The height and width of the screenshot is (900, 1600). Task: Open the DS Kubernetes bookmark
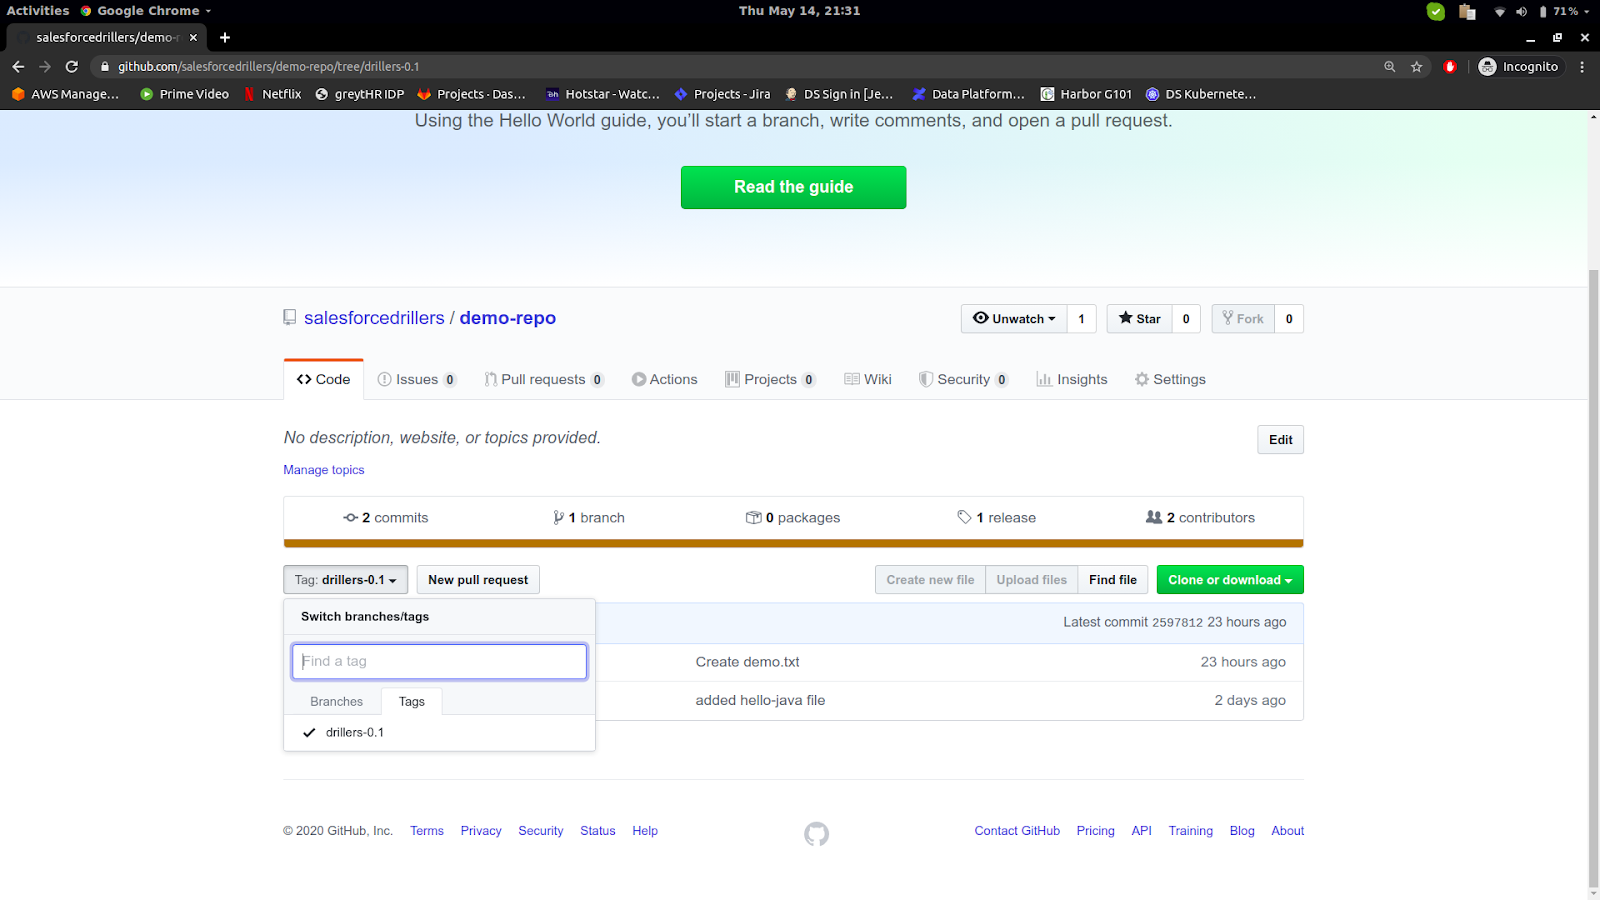(1200, 94)
